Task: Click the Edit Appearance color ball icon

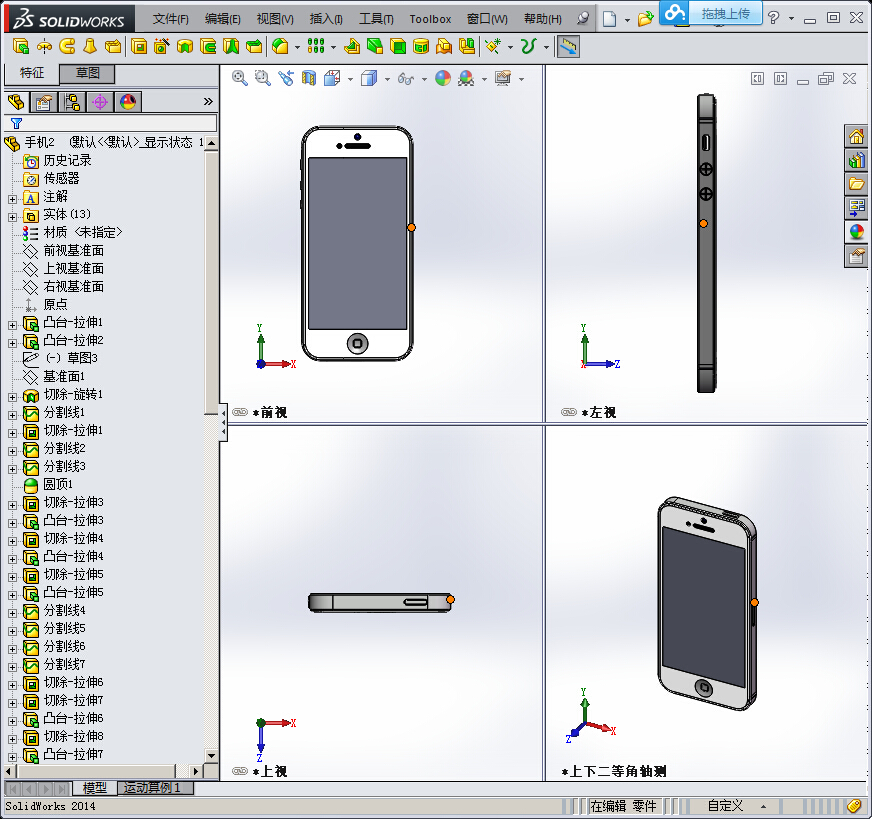Action: click(443, 78)
